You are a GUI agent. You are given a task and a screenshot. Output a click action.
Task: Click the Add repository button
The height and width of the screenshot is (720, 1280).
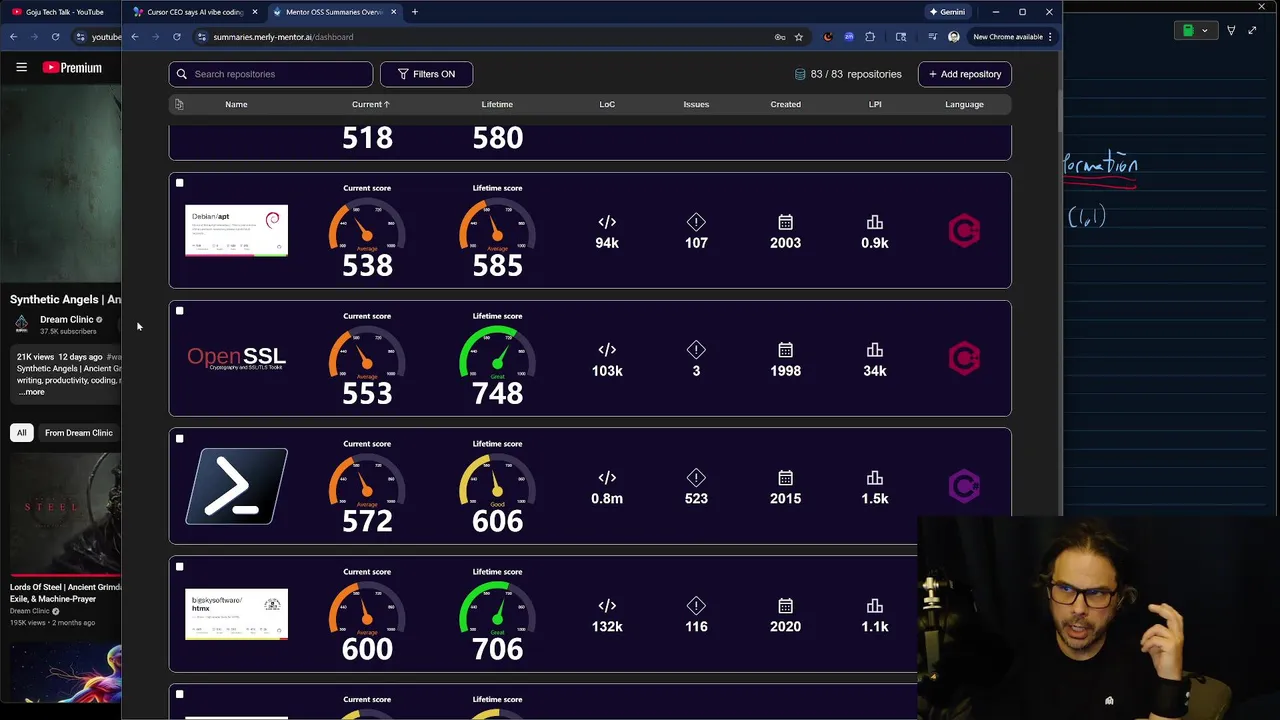point(965,74)
